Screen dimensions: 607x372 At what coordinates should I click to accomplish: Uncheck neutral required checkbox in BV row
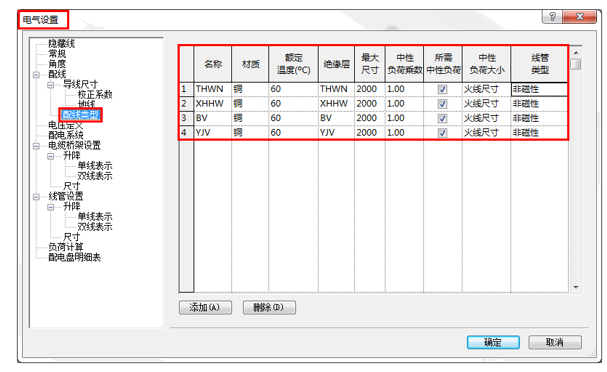442,118
